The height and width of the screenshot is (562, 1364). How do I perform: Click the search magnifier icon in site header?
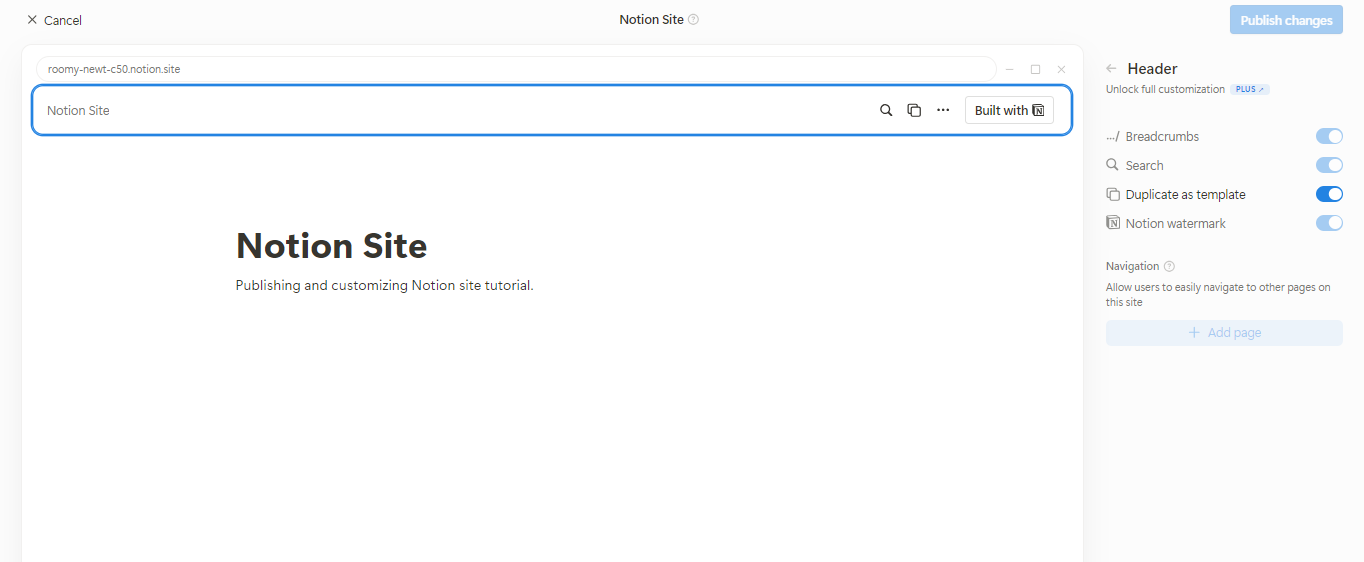pyautogui.click(x=886, y=110)
